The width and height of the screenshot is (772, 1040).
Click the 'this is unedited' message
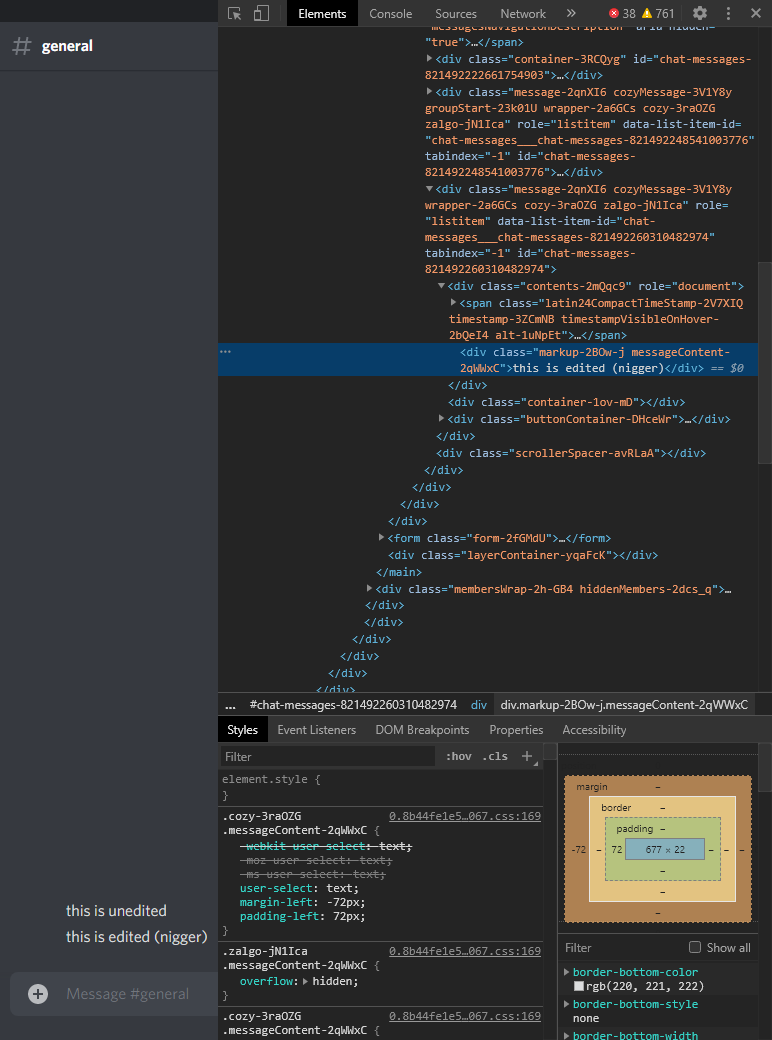point(116,911)
